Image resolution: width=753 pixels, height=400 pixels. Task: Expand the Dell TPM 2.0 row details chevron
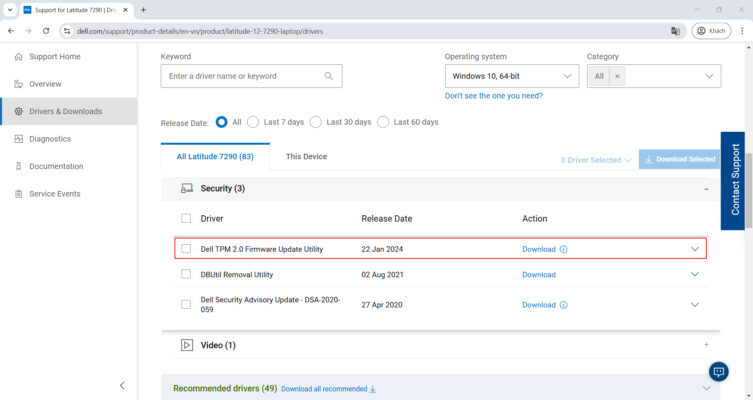pos(695,249)
